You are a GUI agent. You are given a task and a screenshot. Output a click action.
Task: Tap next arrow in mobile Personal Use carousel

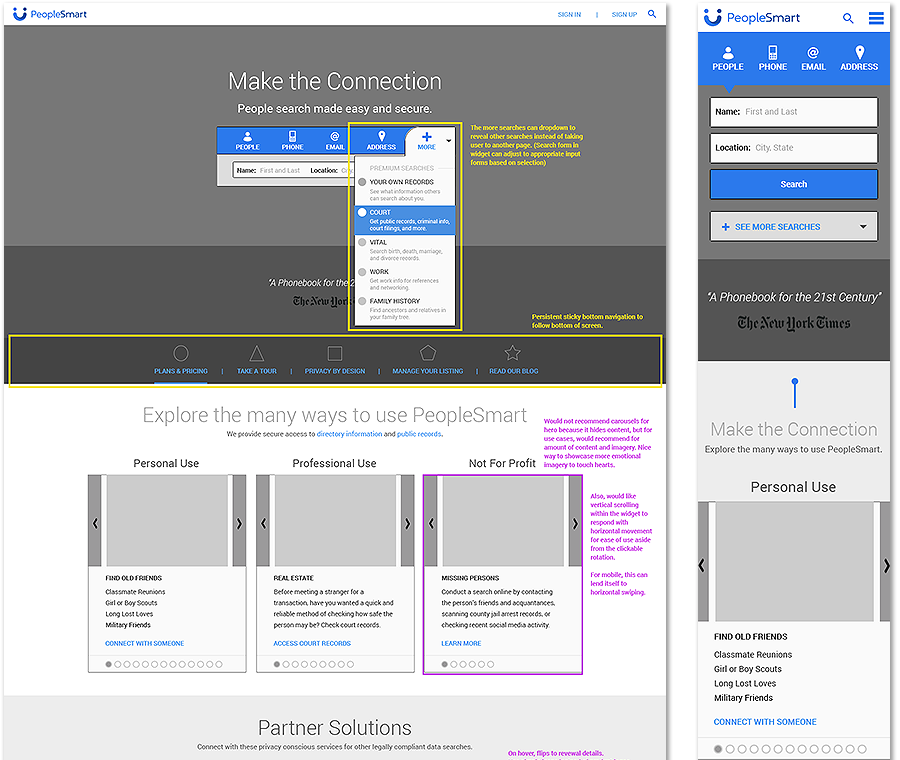point(886,565)
